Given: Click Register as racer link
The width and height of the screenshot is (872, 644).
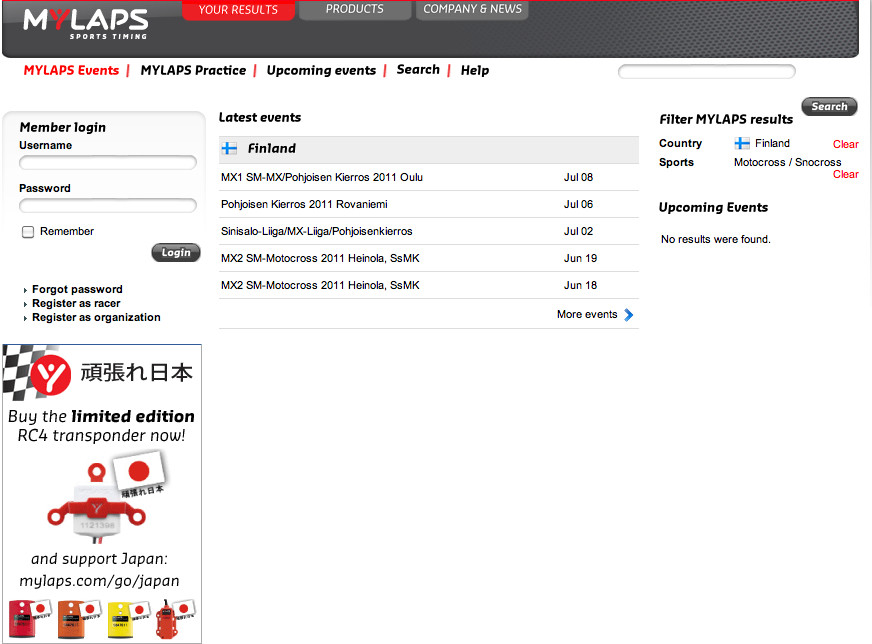Looking at the screenshot, I should (76, 303).
